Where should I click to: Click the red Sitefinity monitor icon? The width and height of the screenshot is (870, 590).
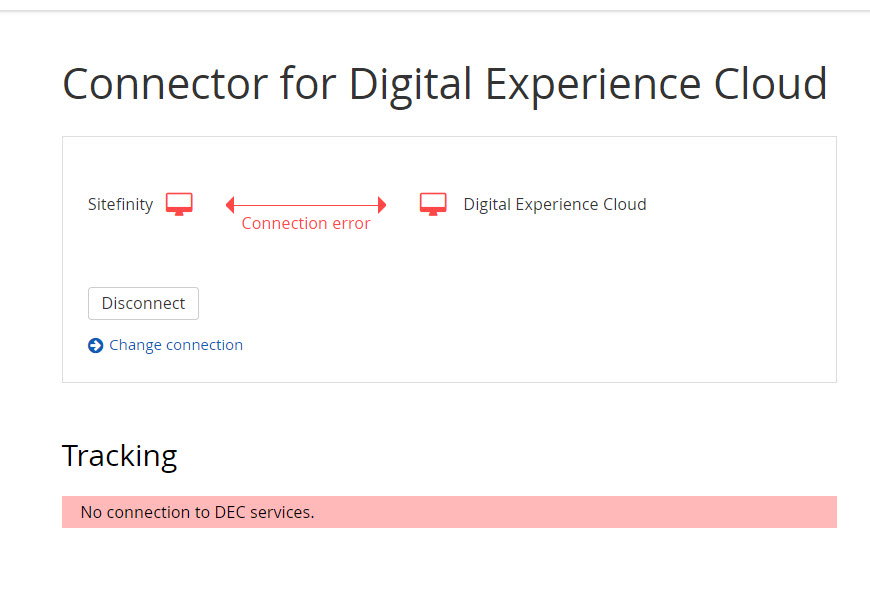click(179, 204)
